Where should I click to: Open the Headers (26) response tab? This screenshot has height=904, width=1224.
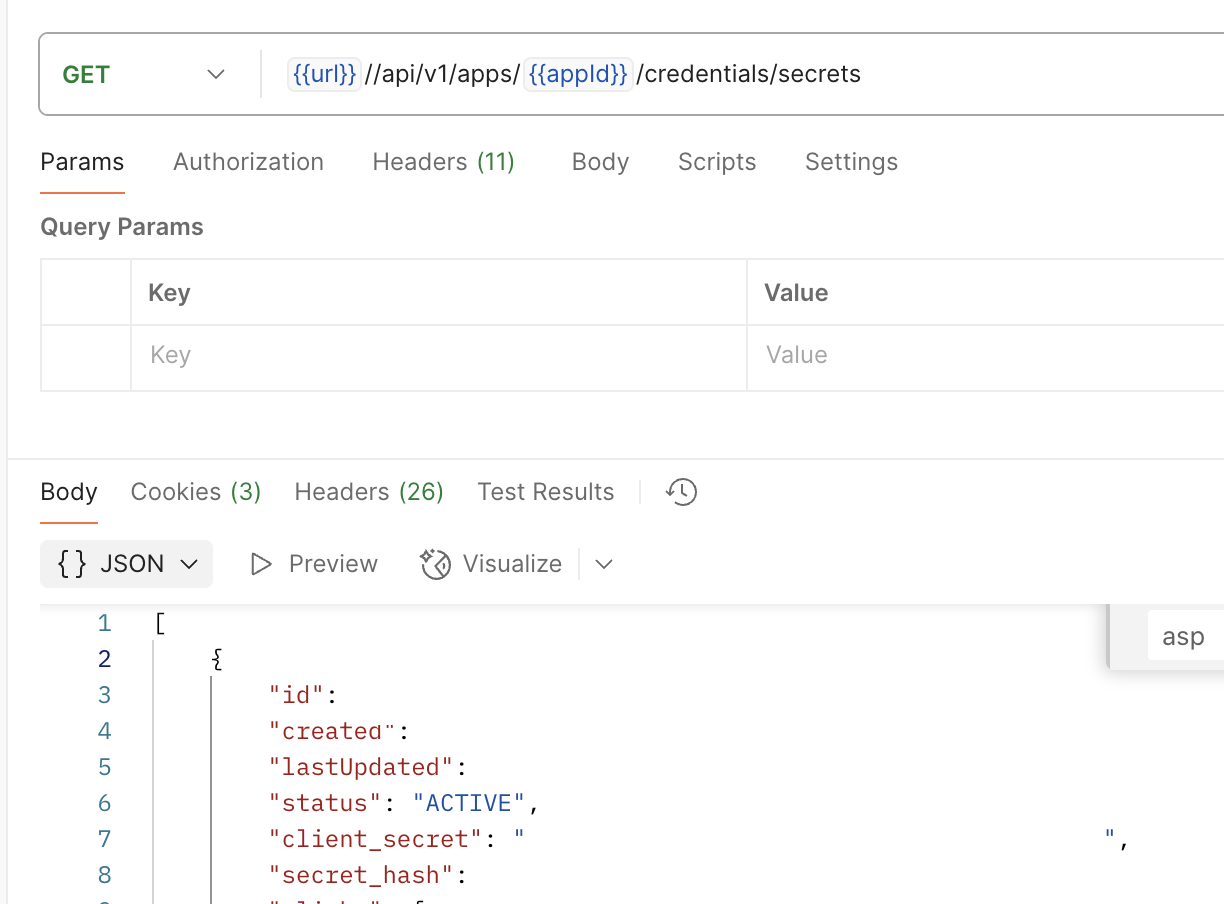click(368, 491)
